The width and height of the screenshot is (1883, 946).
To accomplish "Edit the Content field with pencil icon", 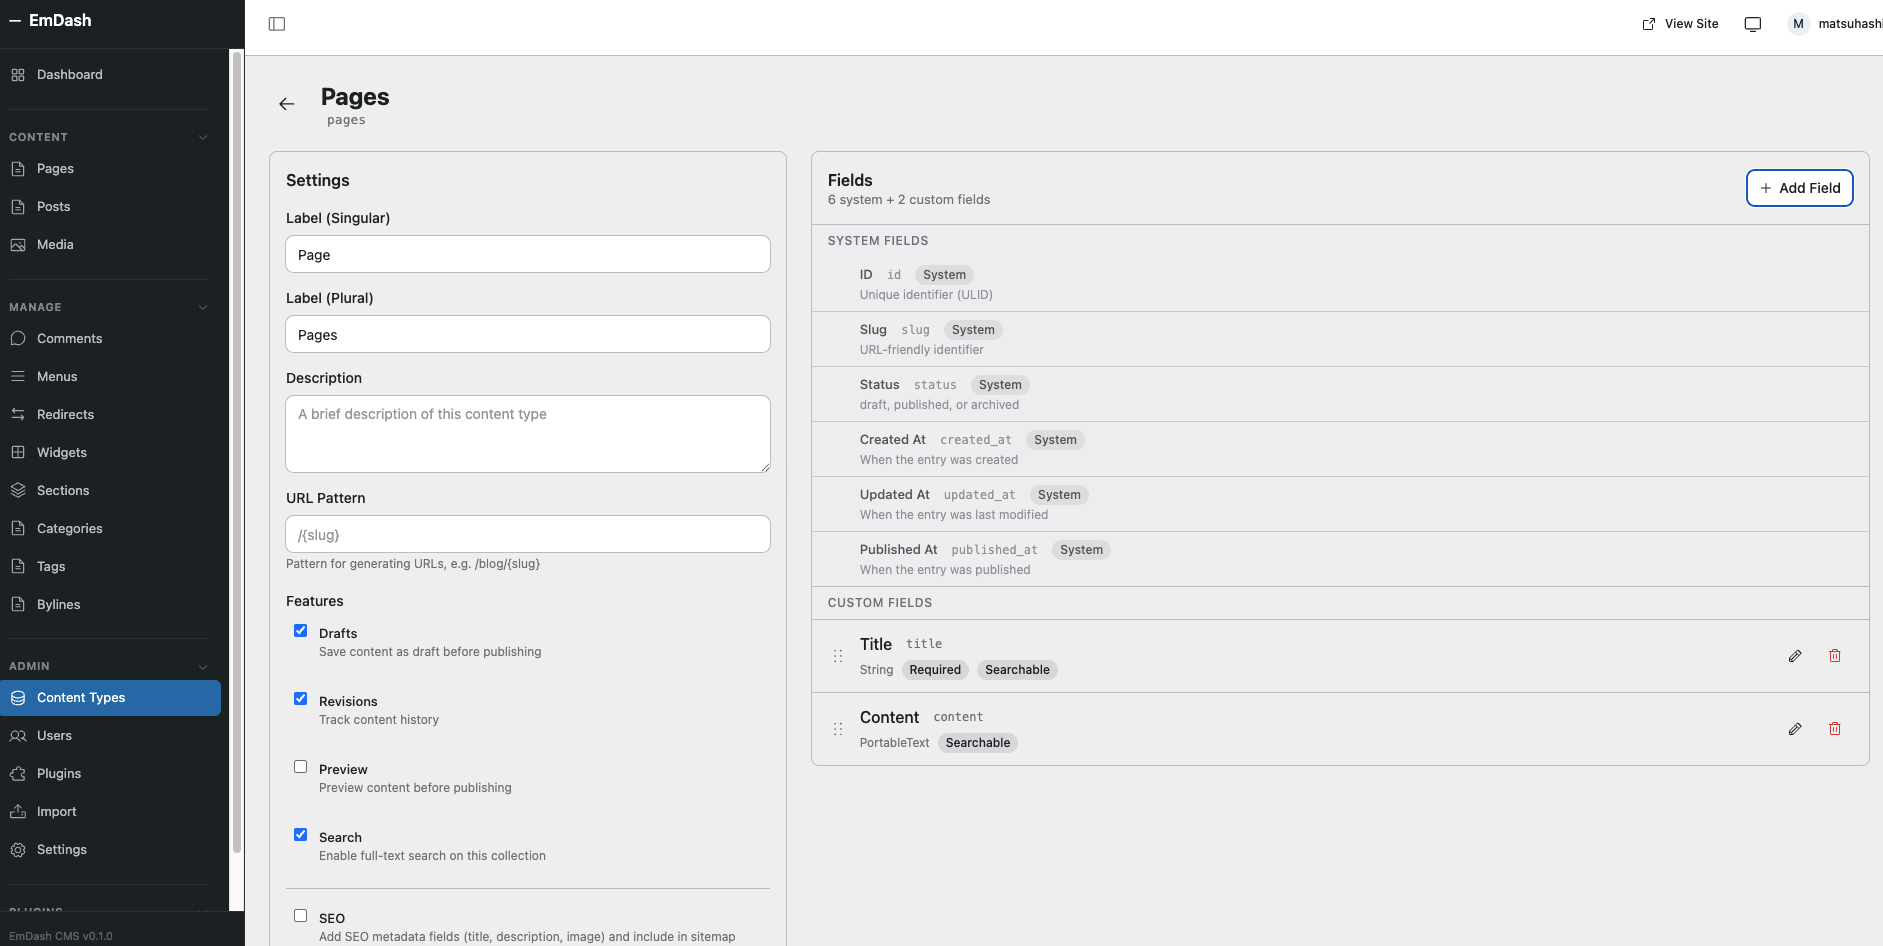I will [x=1795, y=729].
